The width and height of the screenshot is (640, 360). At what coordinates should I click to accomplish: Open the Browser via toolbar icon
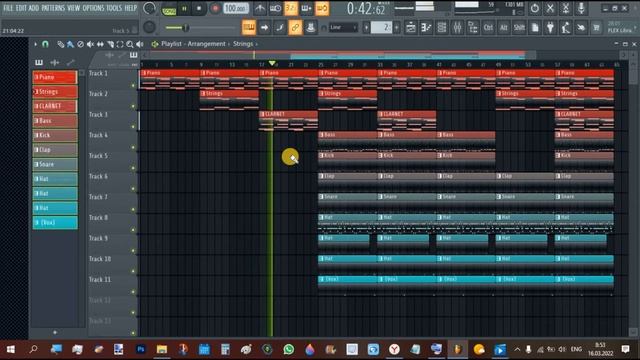tap(473, 27)
